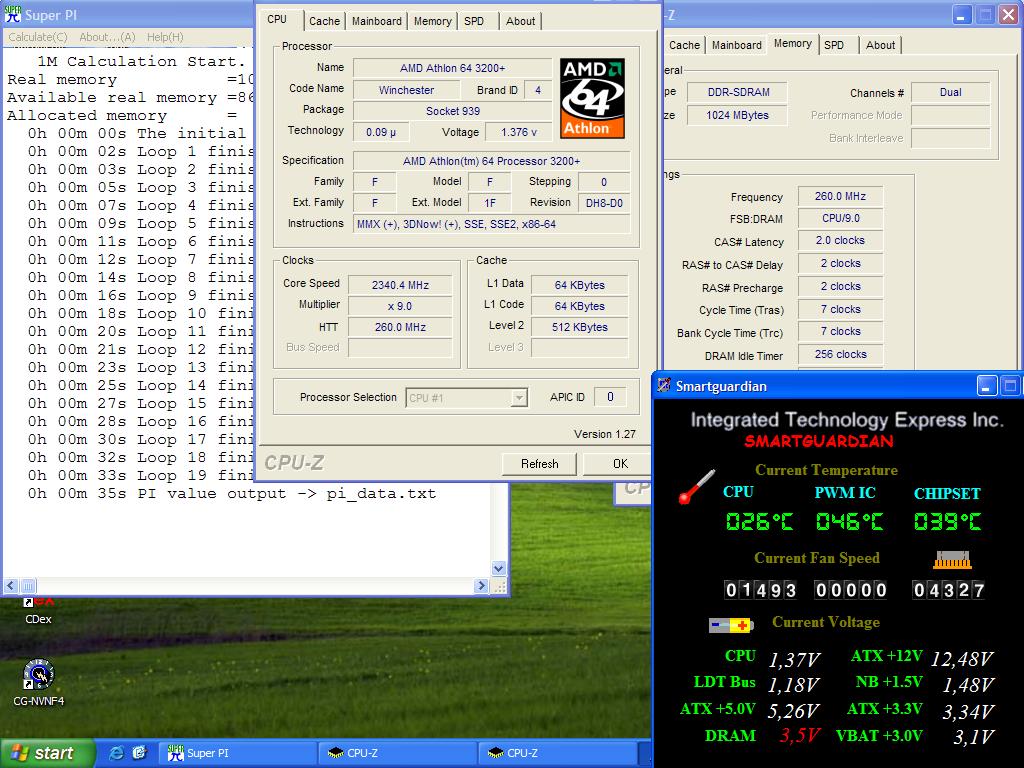Click the ATX +12V voltage reading 12,48V
1024x768 pixels.
[x=961, y=658]
